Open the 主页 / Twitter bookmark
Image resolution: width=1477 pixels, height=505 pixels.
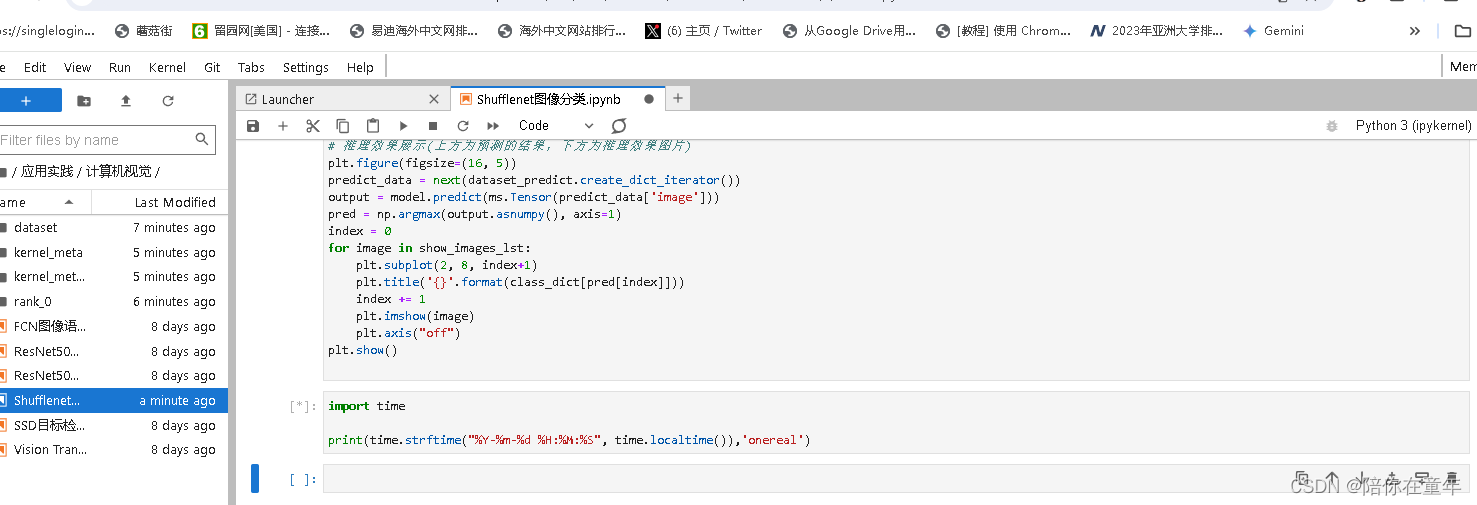pos(704,31)
